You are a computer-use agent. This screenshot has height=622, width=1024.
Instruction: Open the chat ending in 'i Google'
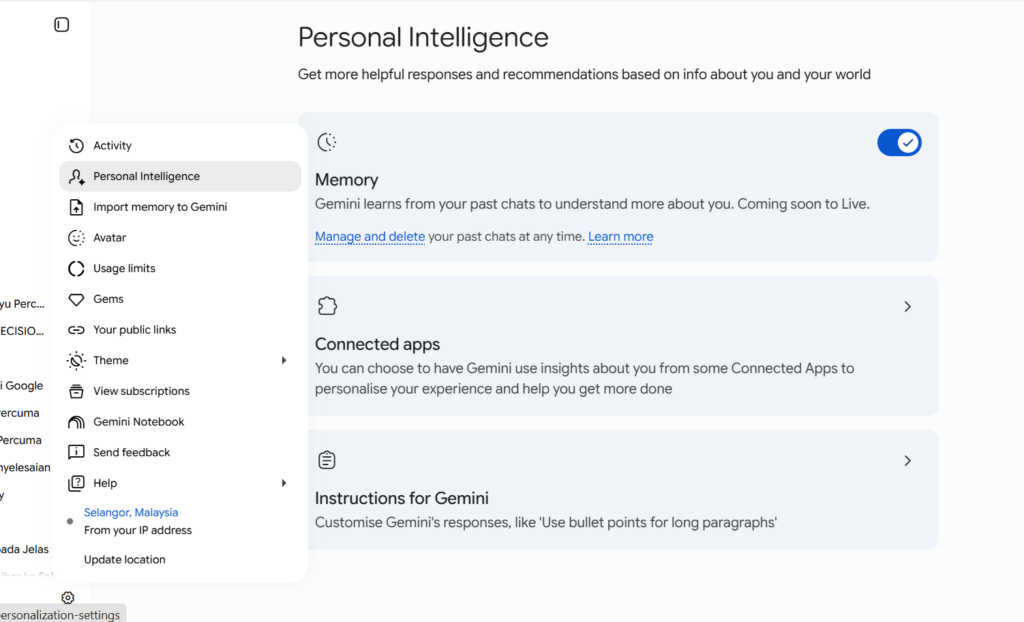22,386
